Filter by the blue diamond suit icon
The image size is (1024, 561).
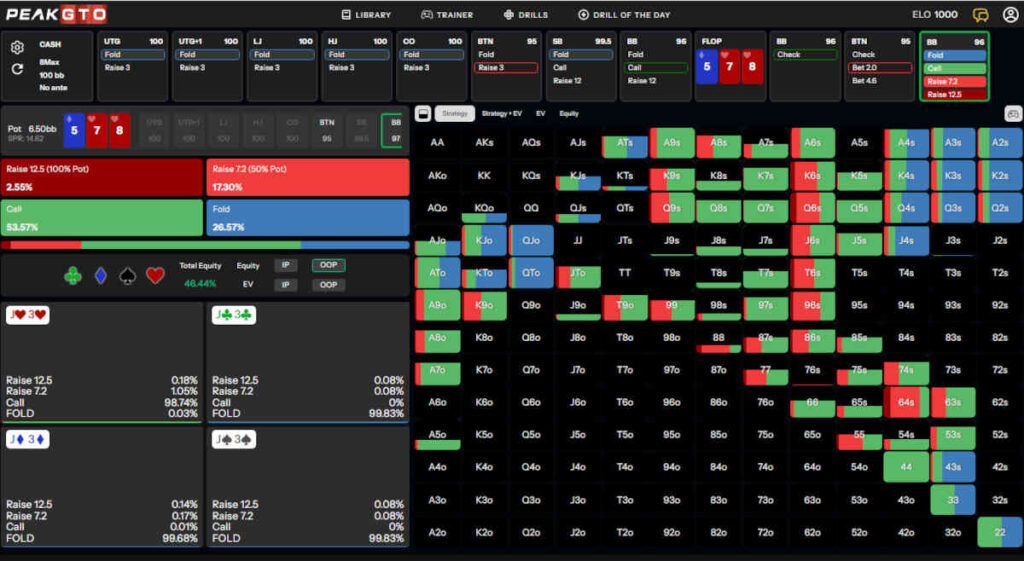click(100, 275)
